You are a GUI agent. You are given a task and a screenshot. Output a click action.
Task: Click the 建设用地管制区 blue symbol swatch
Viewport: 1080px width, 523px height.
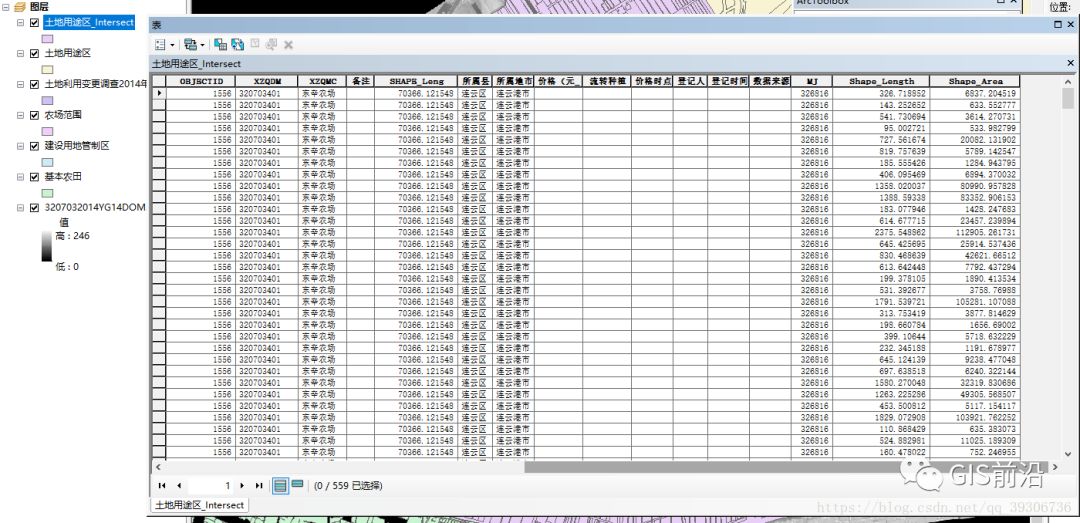[48, 163]
